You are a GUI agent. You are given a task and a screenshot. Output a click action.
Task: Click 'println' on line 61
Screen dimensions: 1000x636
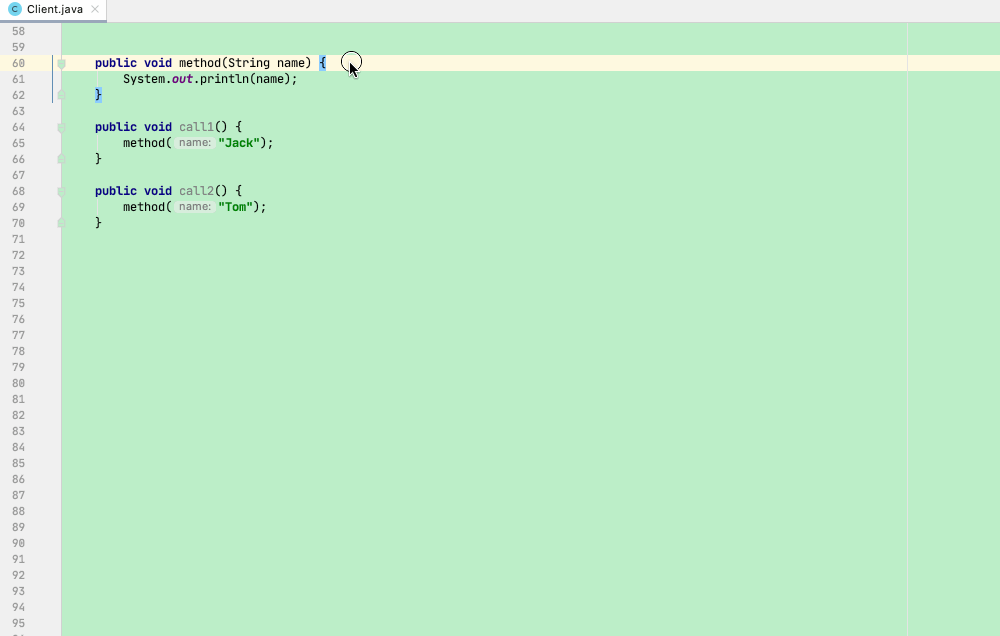point(224,79)
